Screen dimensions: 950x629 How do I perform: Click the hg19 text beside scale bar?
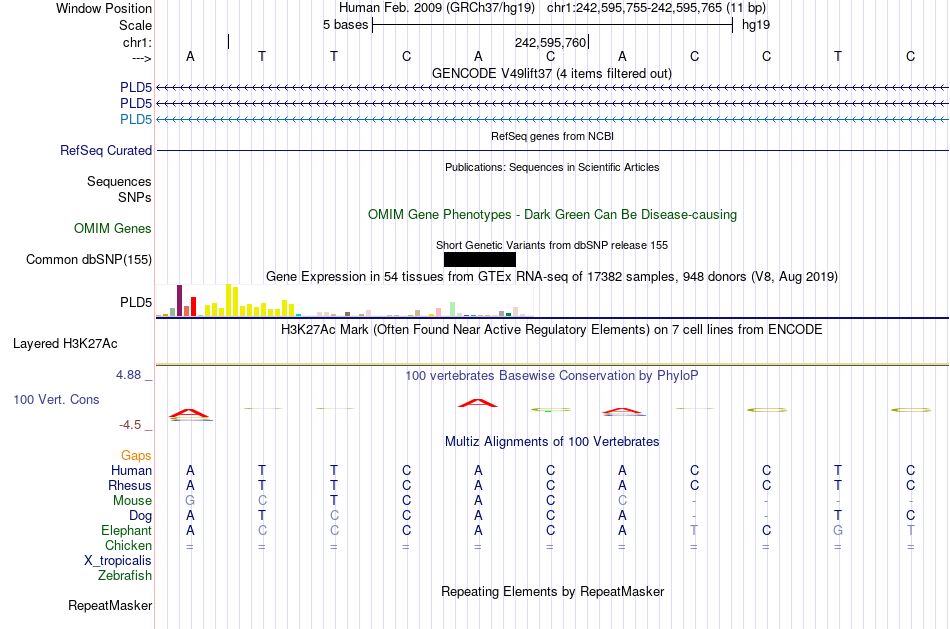756,25
